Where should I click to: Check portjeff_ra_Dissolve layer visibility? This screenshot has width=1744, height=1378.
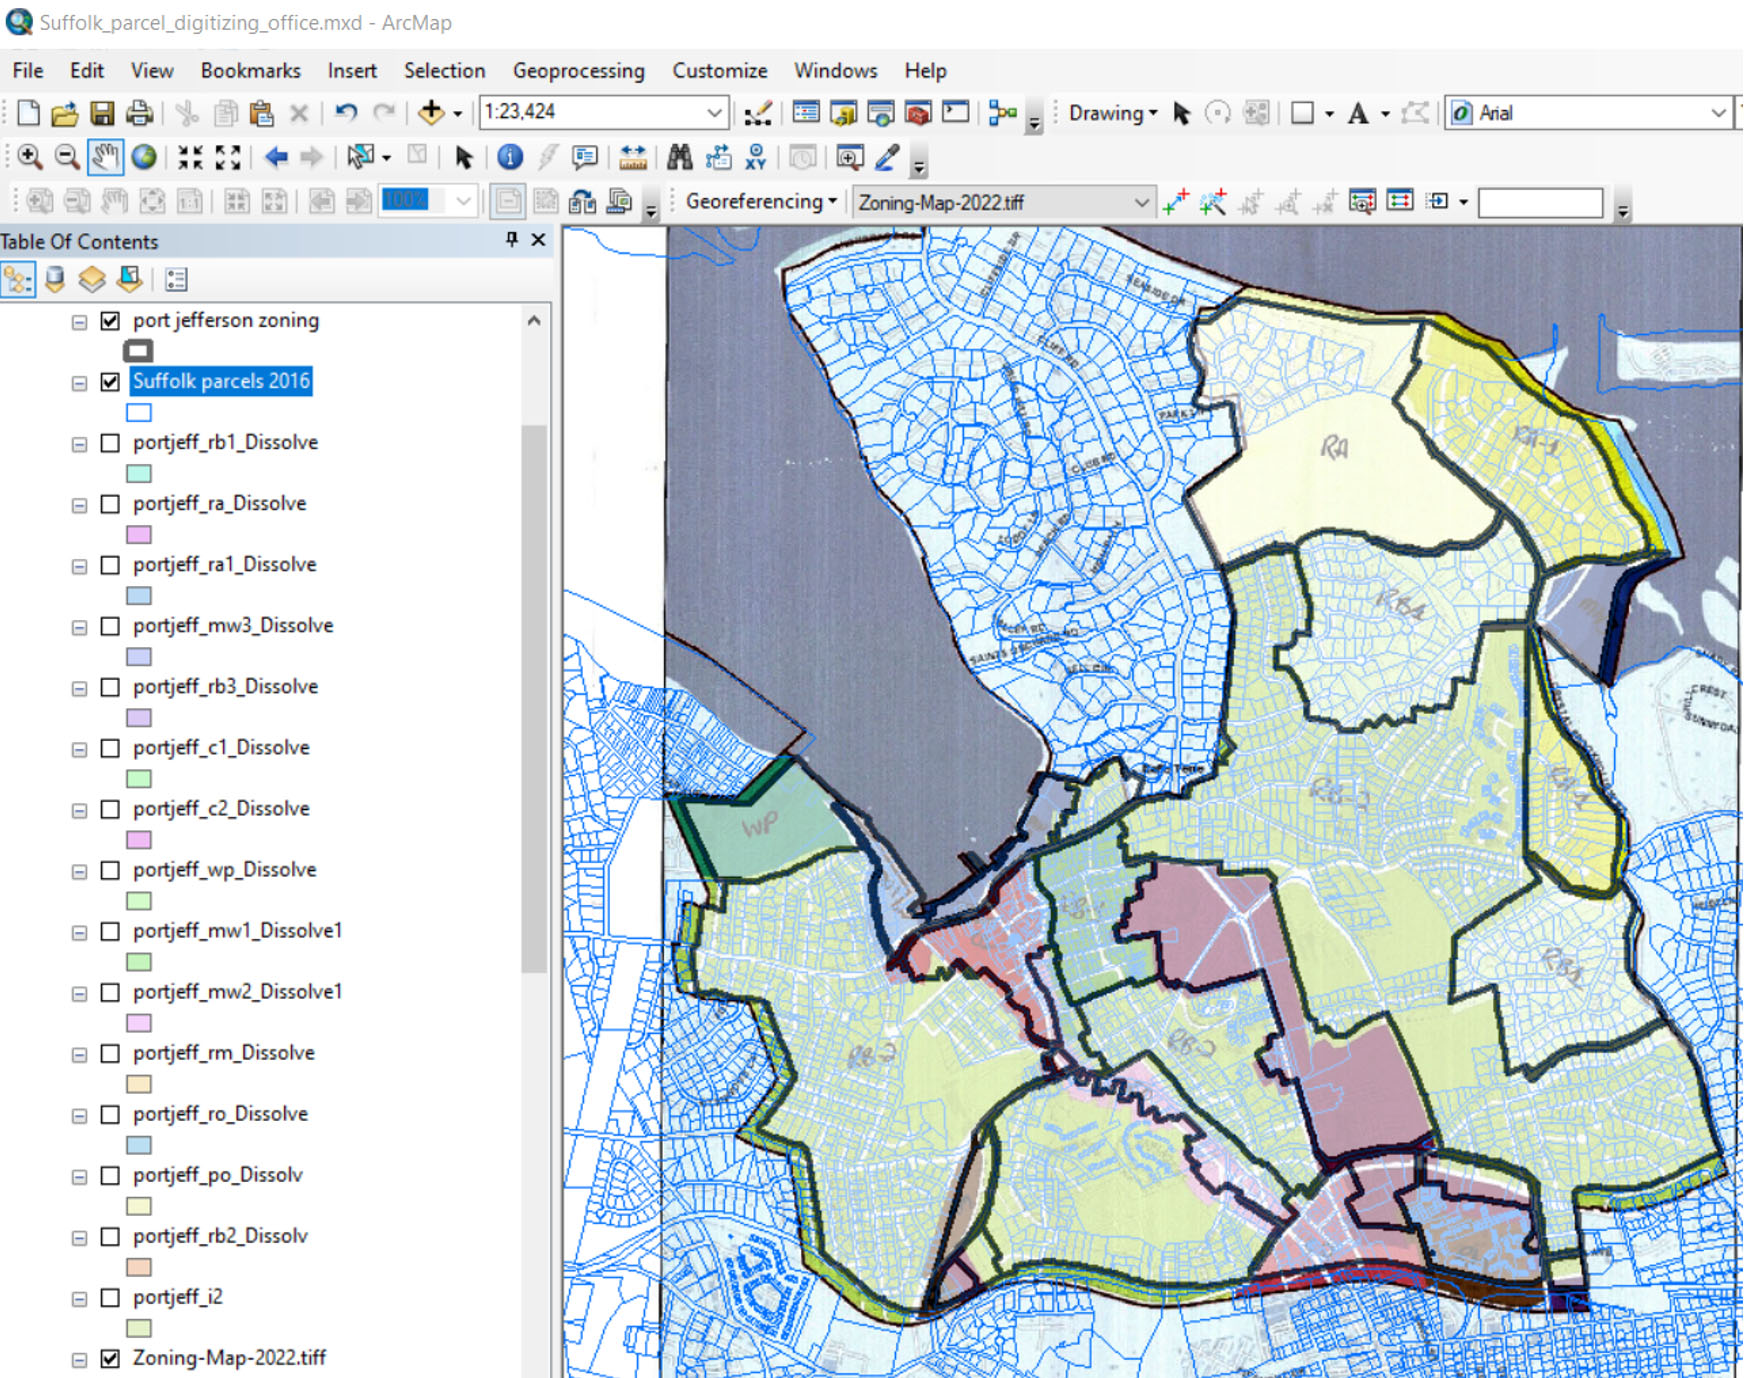click(x=111, y=504)
